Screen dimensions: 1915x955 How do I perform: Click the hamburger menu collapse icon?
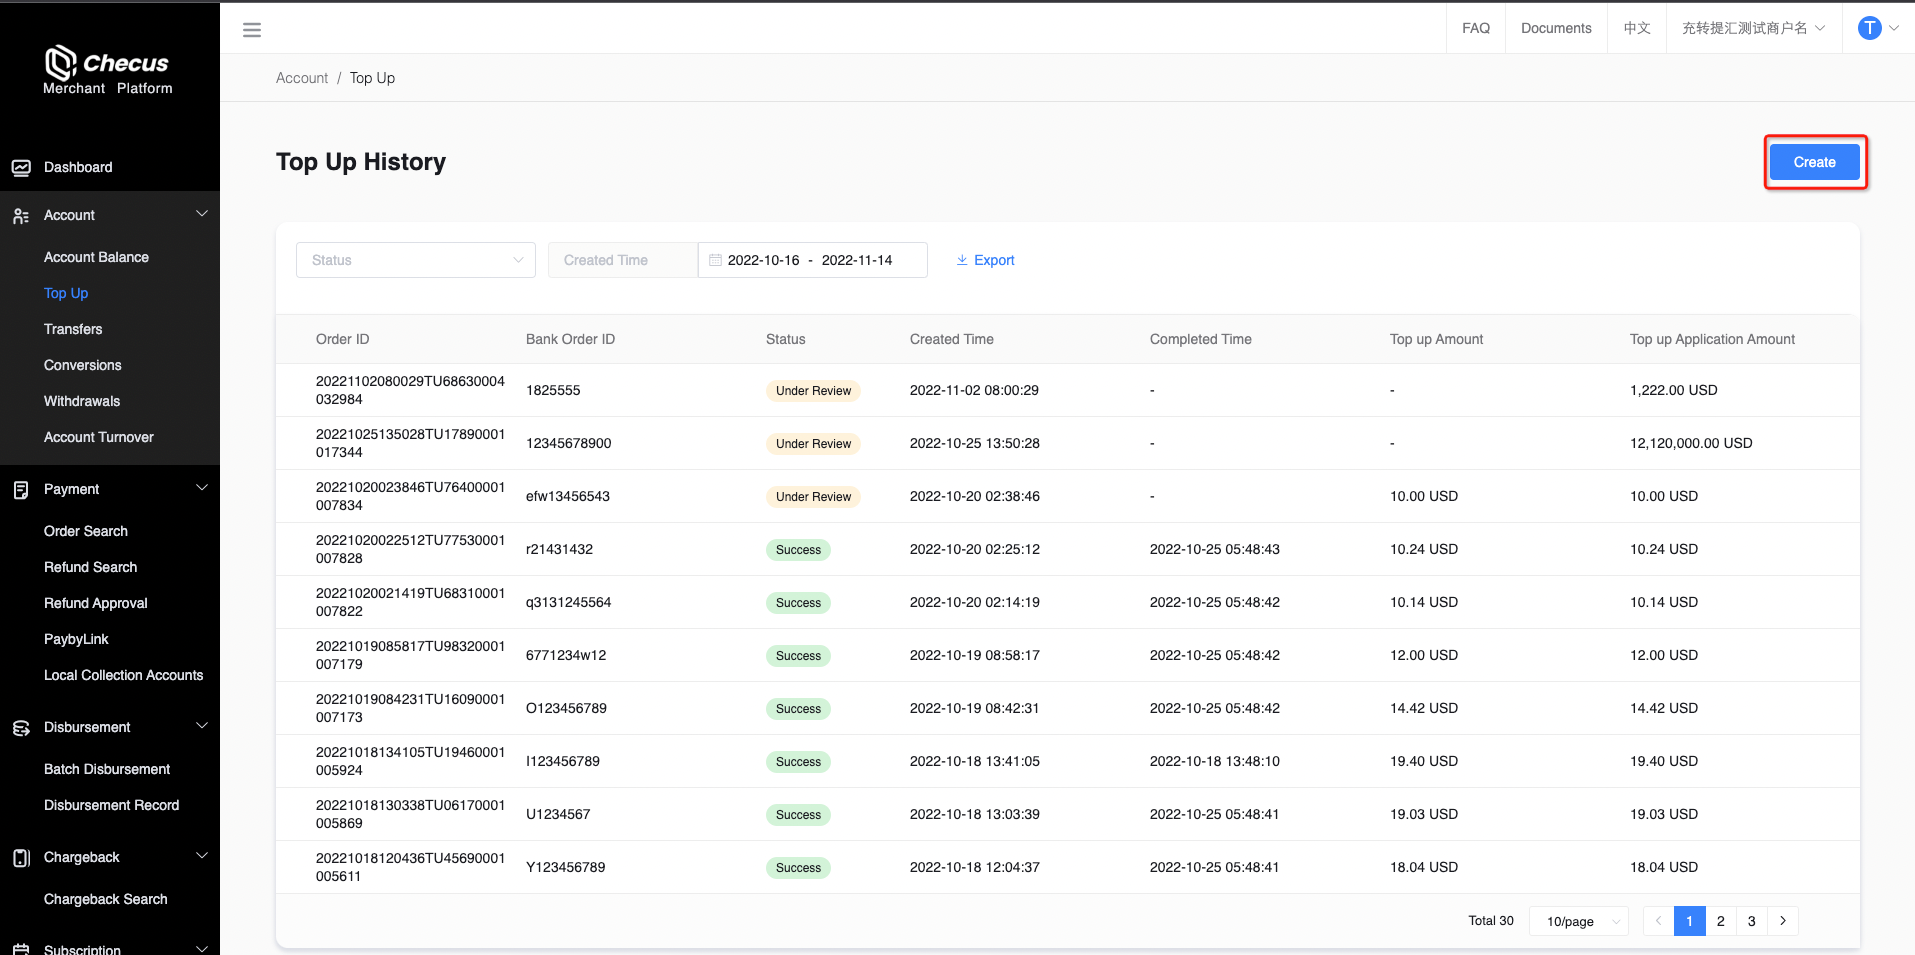[x=252, y=30]
